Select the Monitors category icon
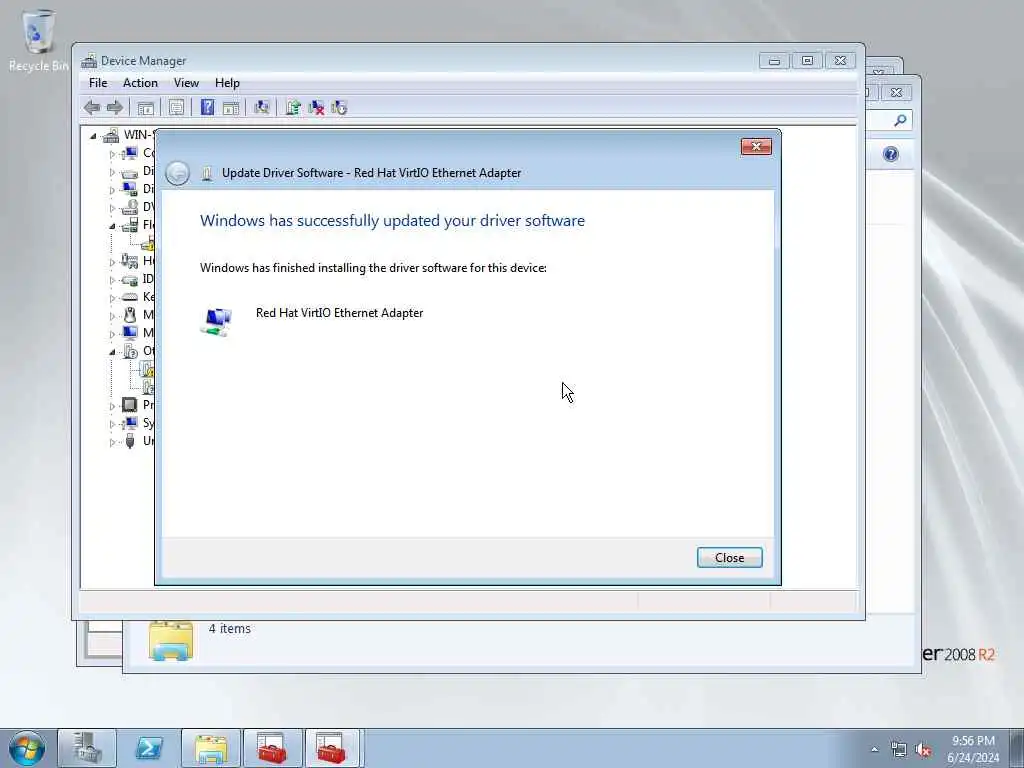The width and height of the screenshot is (1024, 768). click(x=130, y=333)
